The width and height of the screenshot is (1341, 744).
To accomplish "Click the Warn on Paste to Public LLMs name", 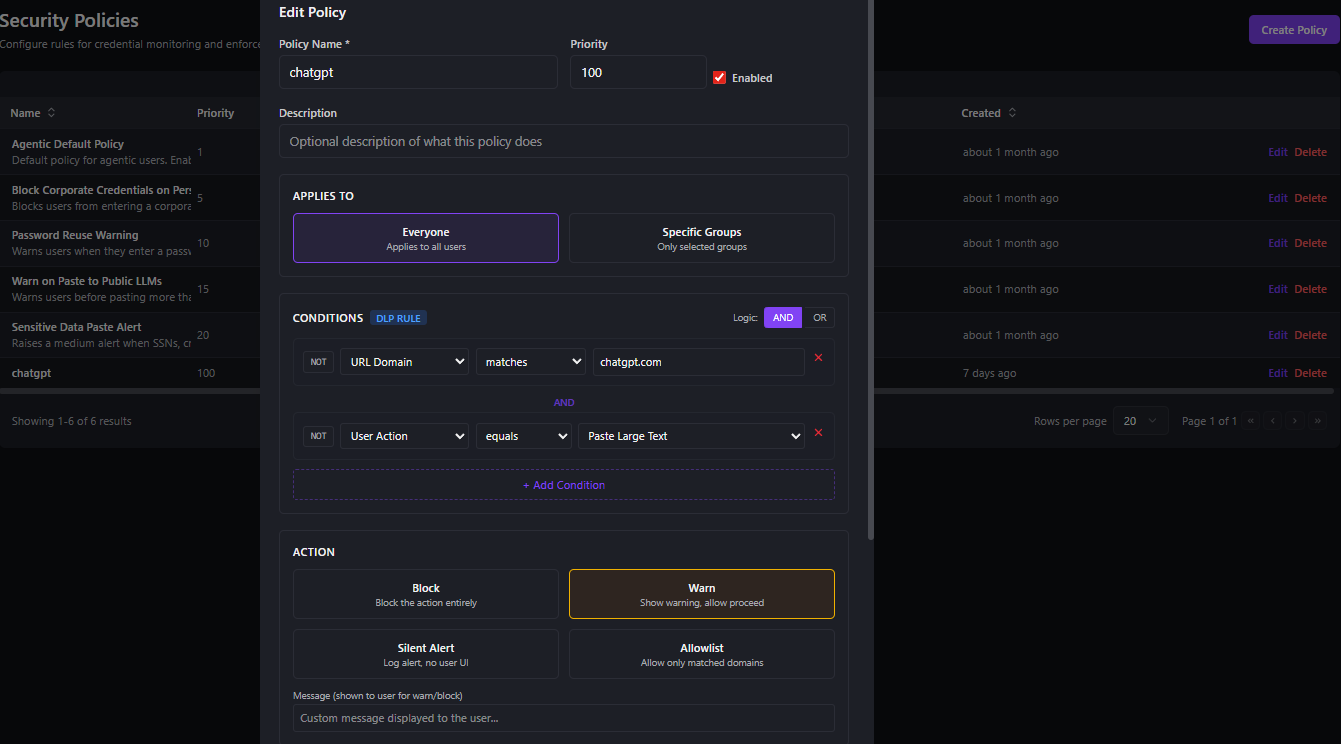I will tap(87, 281).
